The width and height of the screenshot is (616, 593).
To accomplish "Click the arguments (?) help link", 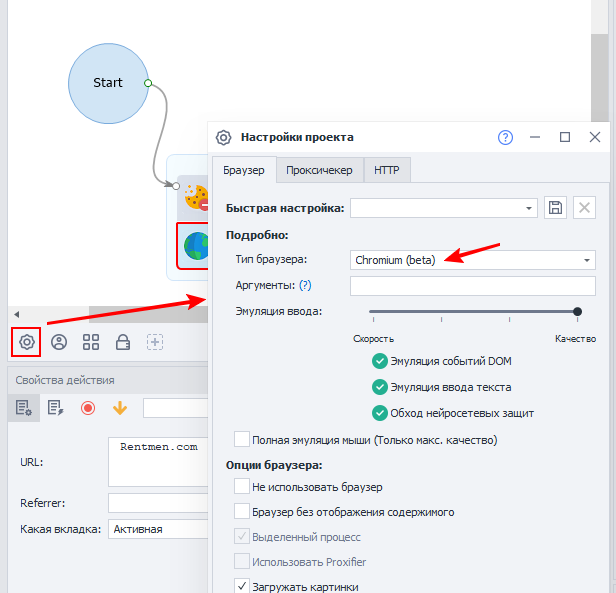I will 305,285.
